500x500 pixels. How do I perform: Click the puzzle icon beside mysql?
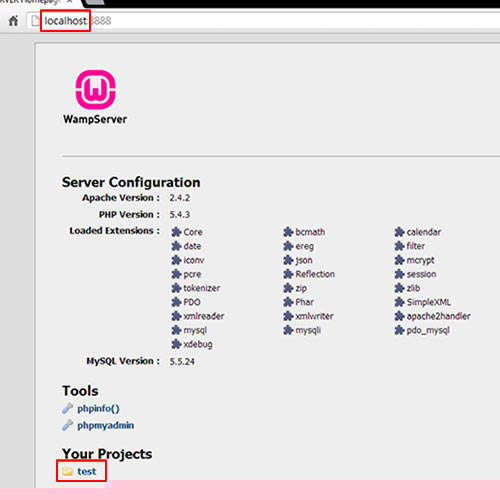[x=176, y=330]
